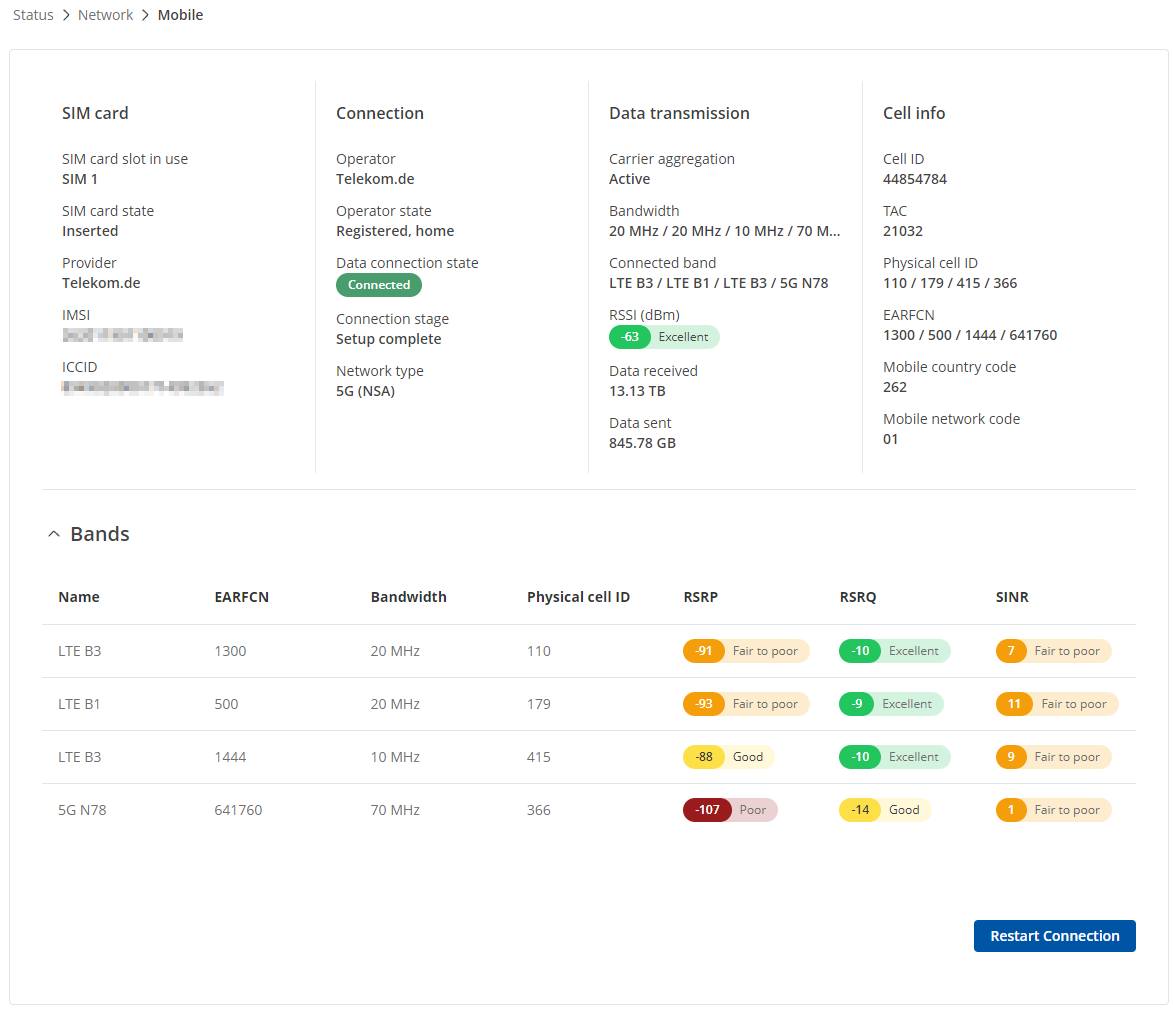The width and height of the screenshot is (1173, 1010).
Task: Click the blurred IMSI value
Action: (x=122, y=335)
